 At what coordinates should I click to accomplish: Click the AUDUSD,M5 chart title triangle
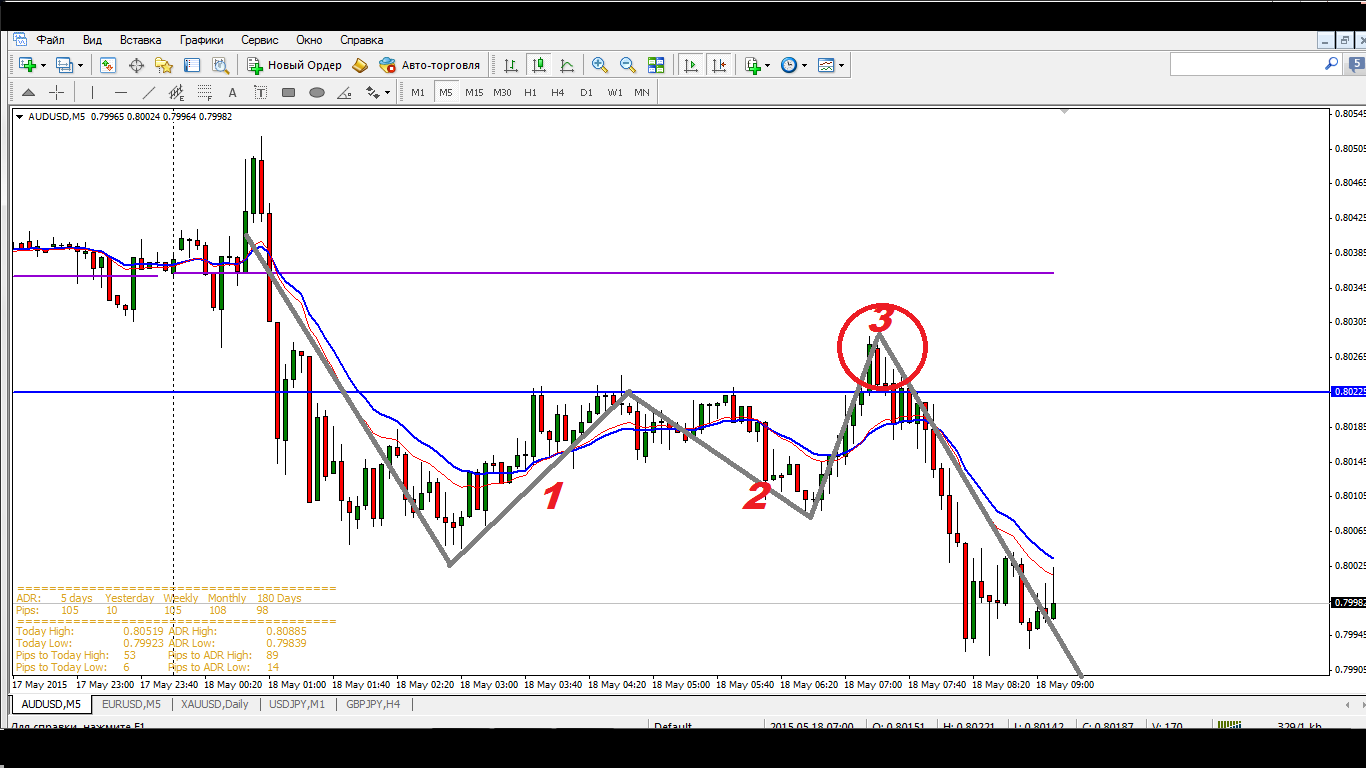21,117
